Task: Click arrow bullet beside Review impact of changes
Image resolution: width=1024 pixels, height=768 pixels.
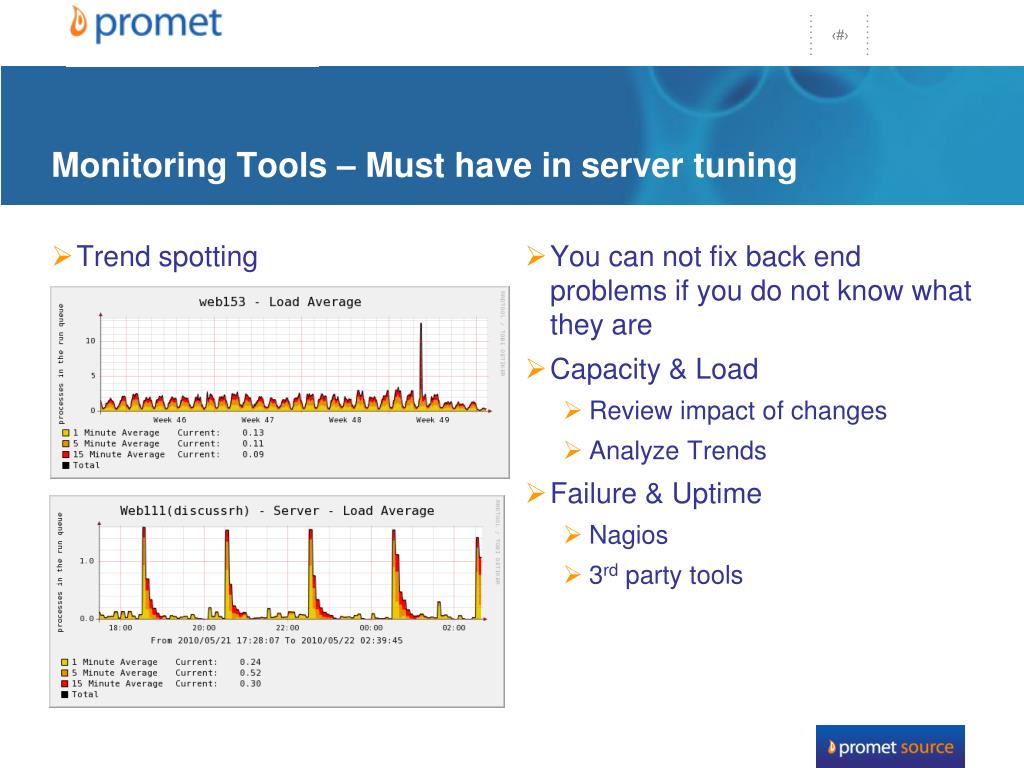Action: point(572,411)
